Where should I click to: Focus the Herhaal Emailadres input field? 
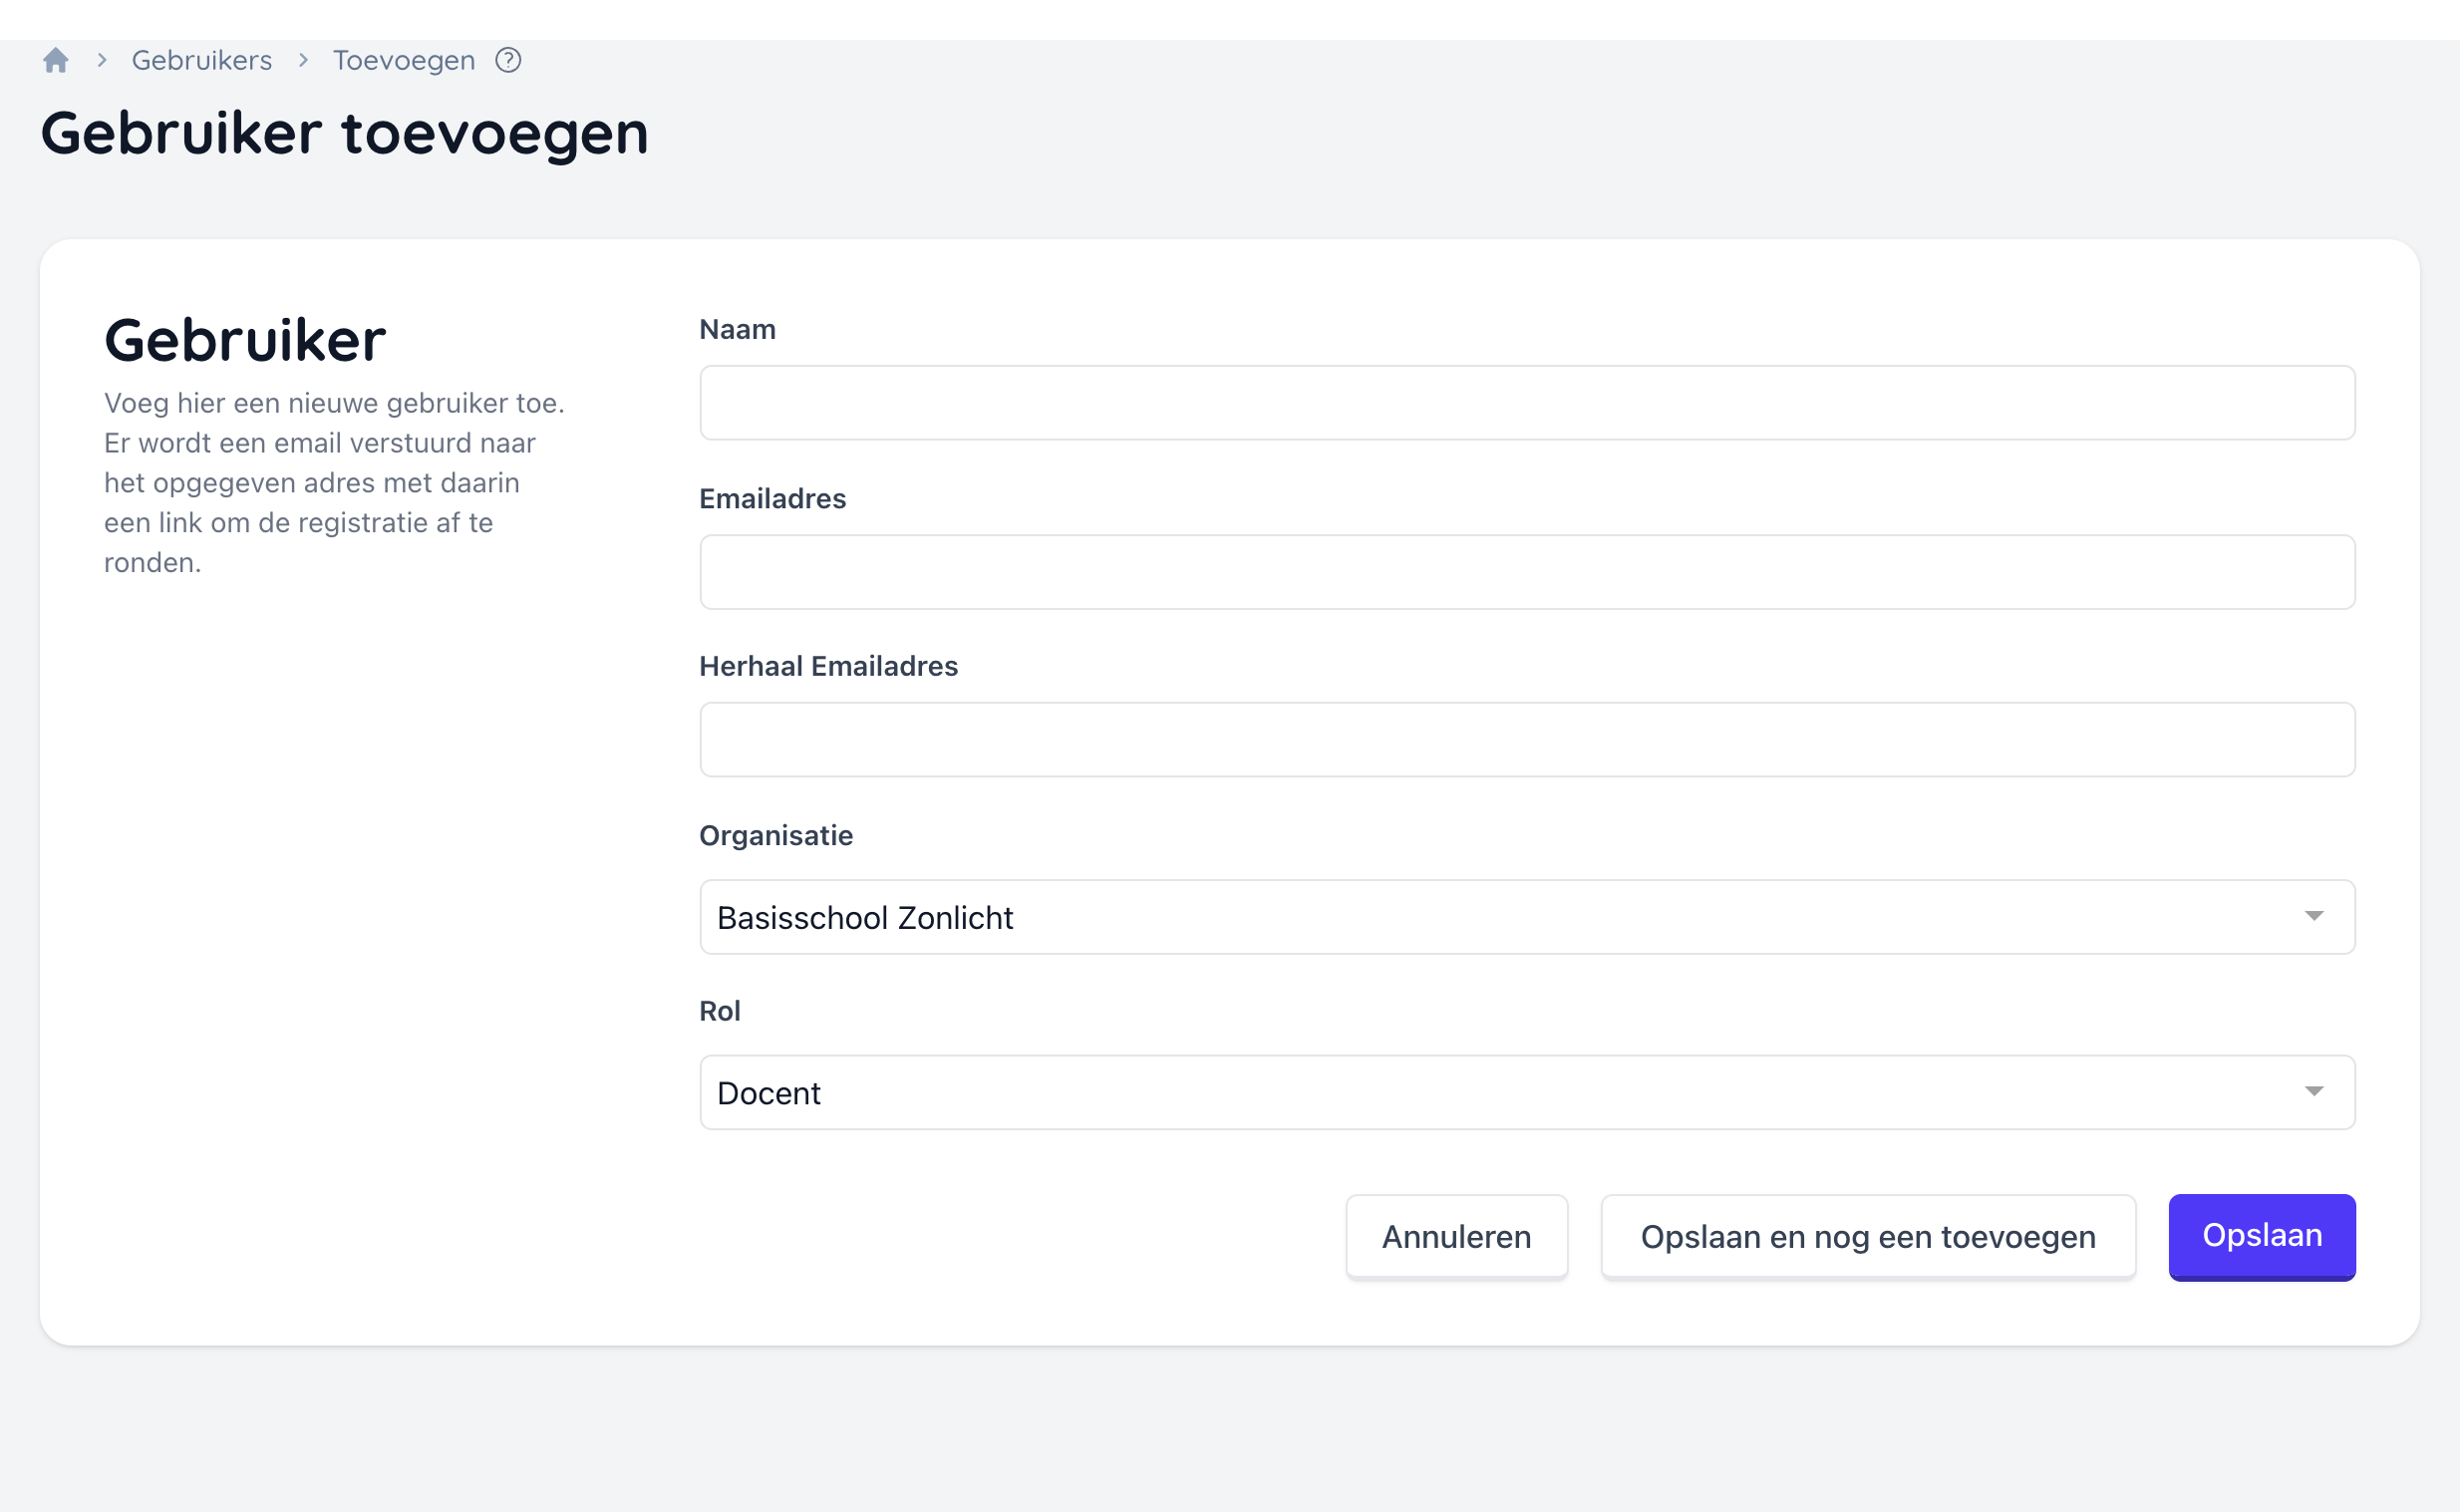(x=1527, y=740)
